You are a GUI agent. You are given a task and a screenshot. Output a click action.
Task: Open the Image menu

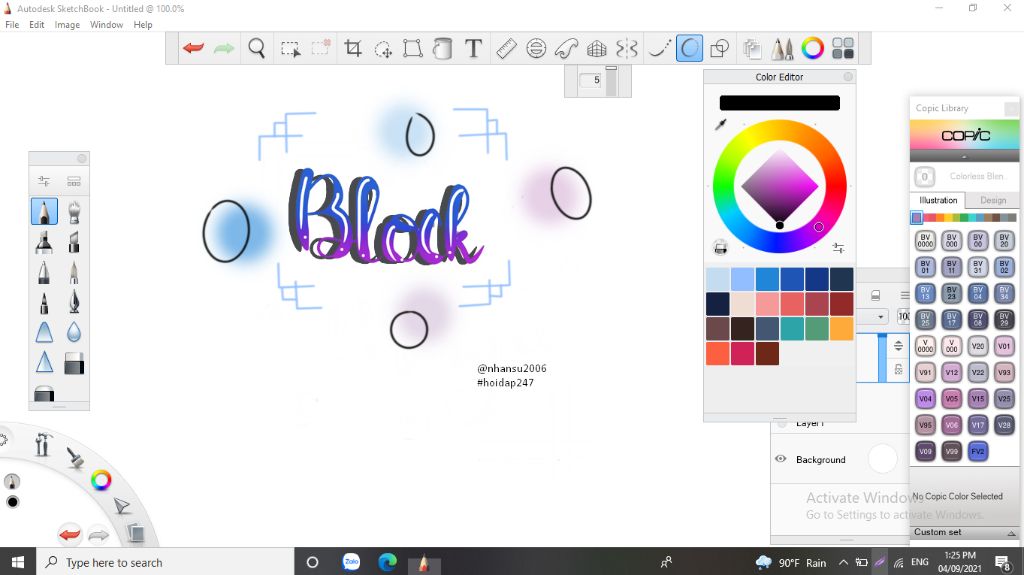(67, 25)
